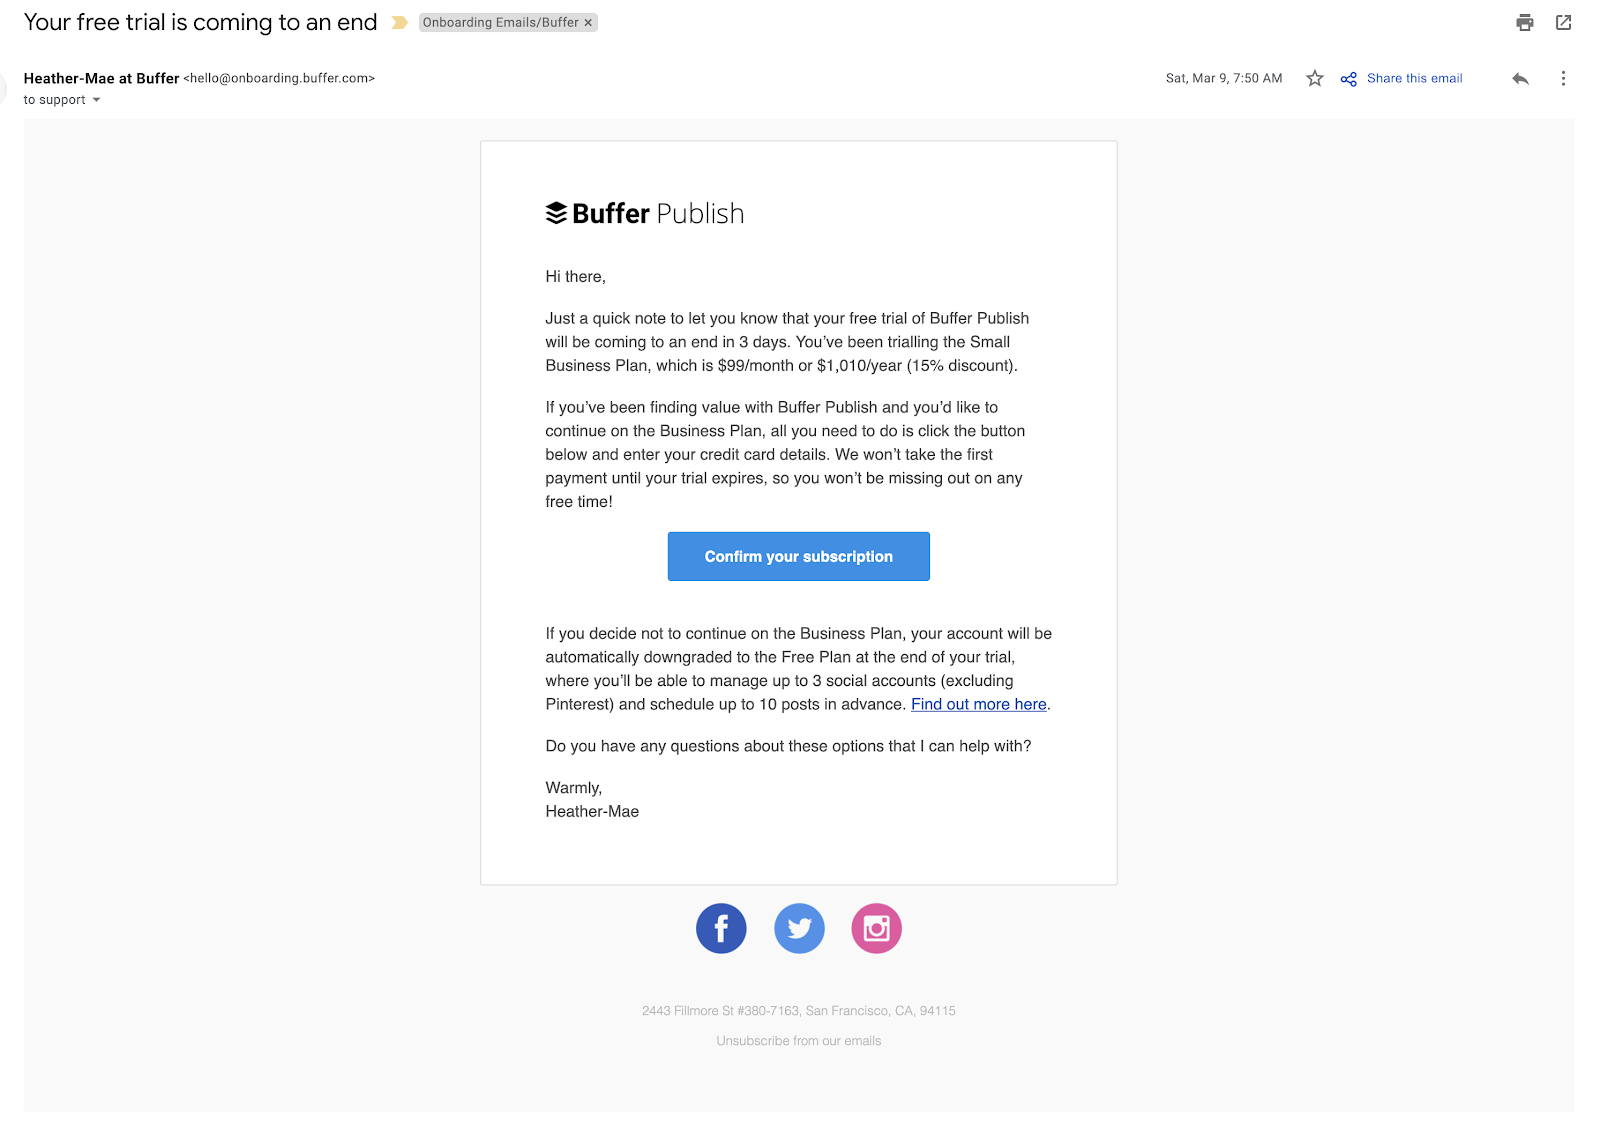1600x1132 pixels.
Task: Follow the 'Find out more here' link
Action: point(979,704)
